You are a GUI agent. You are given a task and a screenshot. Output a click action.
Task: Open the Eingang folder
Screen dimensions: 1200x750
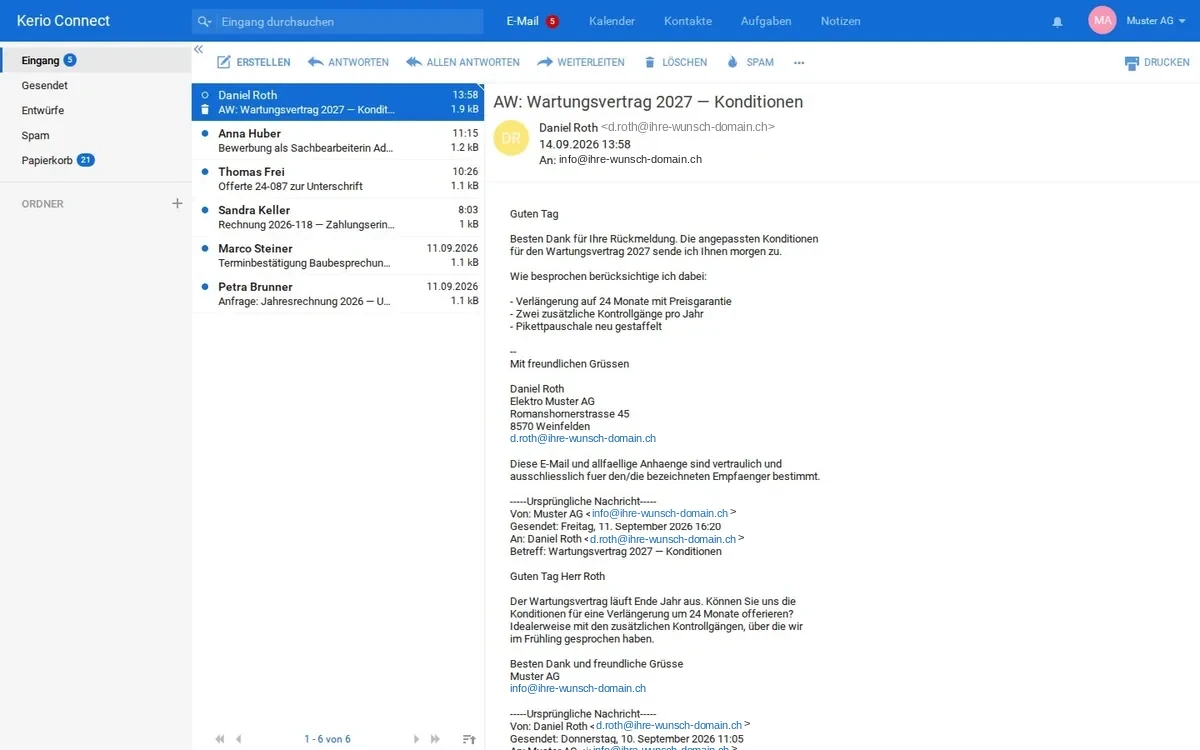click(95, 60)
